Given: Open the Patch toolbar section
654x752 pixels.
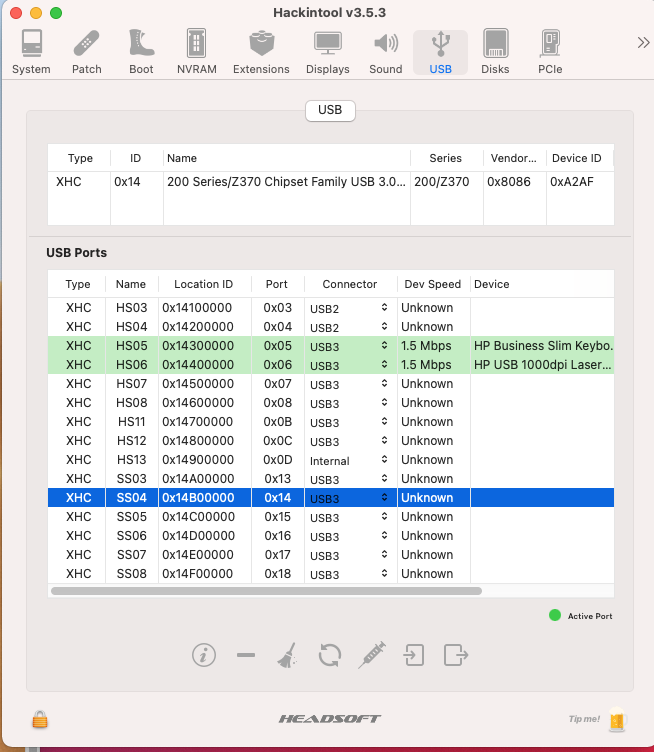Looking at the screenshot, I should (86, 52).
